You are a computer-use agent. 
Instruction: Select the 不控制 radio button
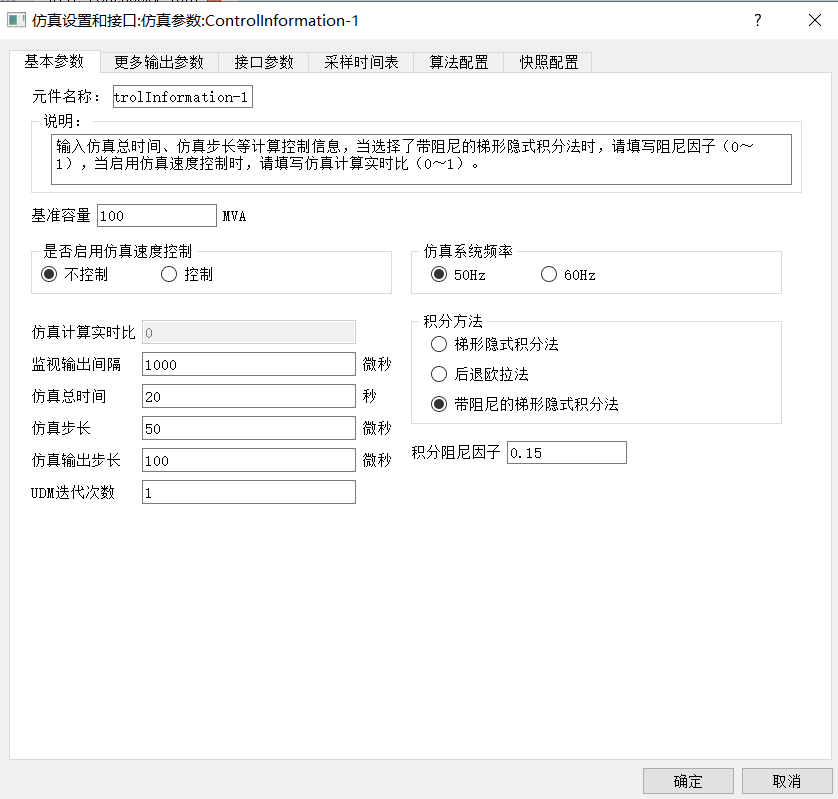[49, 274]
